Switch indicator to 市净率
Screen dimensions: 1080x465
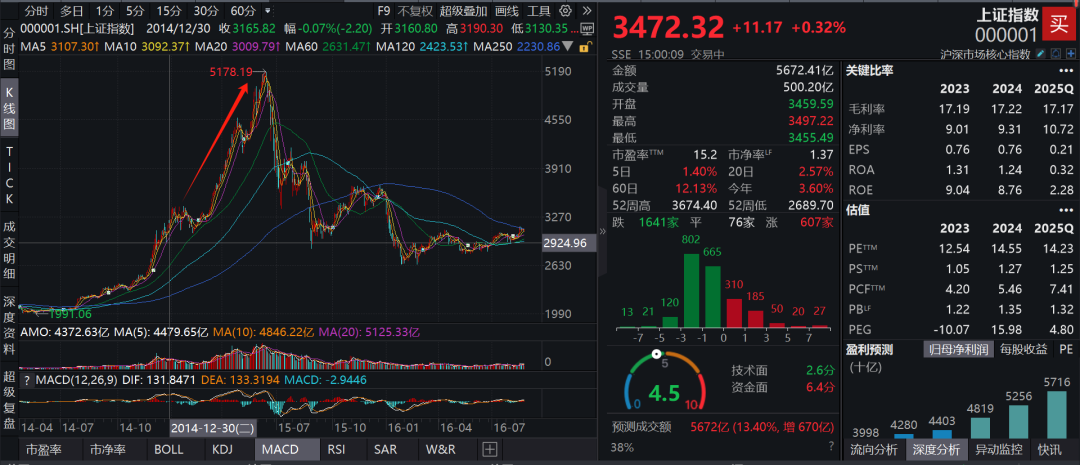tap(108, 450)
